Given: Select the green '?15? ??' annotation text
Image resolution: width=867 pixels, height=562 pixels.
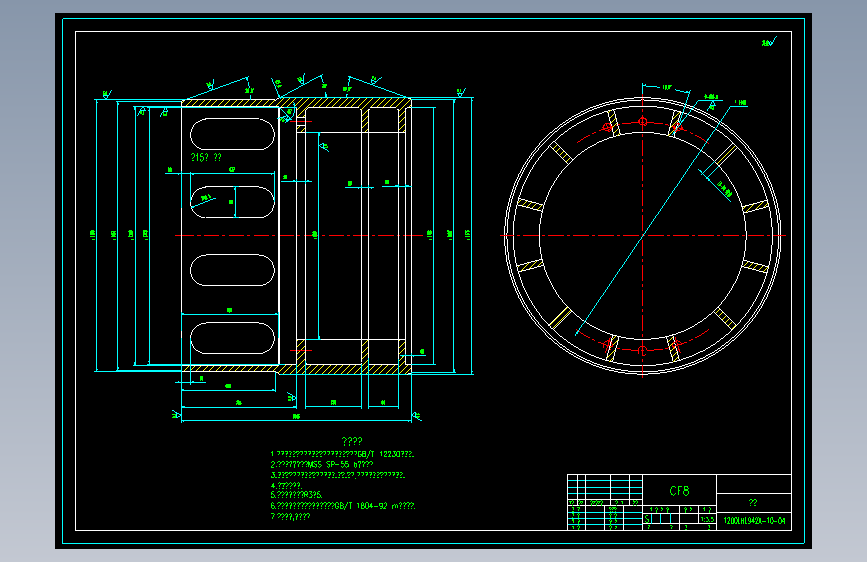Looking at the screenshot, I should pyautogui.click(x=206, y=158).
